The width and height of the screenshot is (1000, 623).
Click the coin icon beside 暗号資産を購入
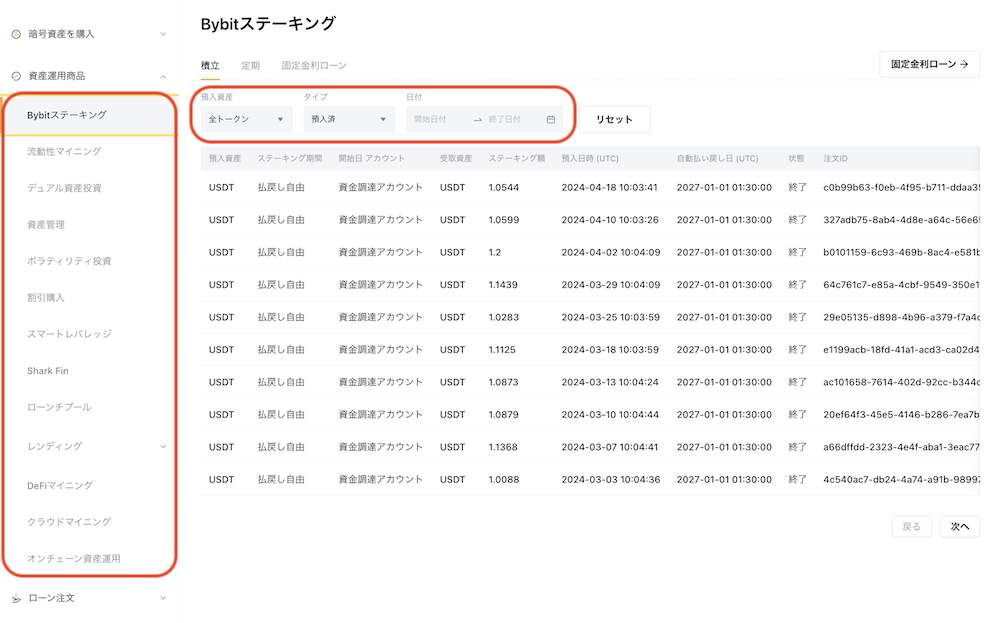[17, 34]
